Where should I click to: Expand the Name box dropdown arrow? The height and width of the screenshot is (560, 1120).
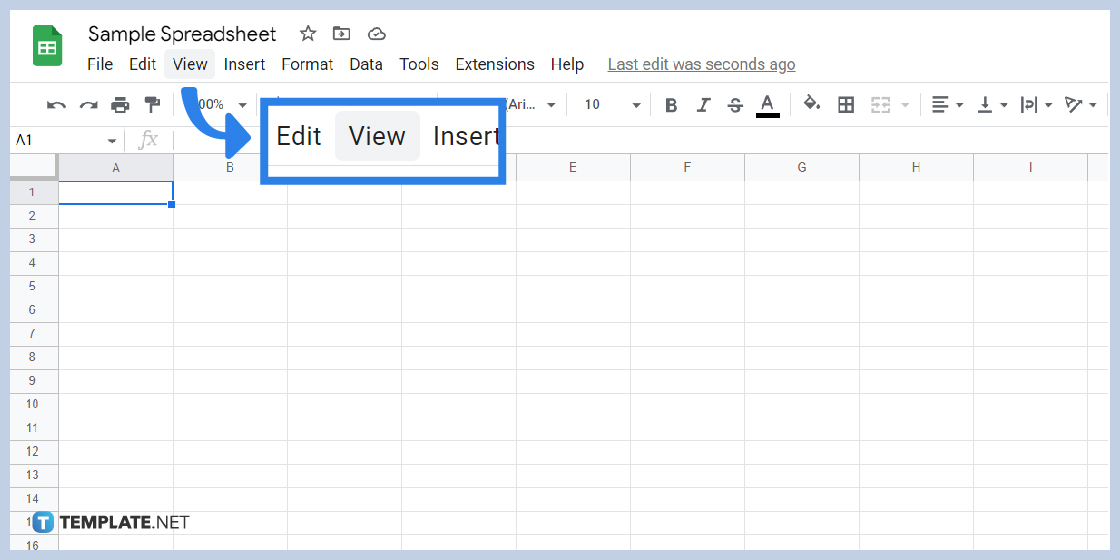(111, 141)
